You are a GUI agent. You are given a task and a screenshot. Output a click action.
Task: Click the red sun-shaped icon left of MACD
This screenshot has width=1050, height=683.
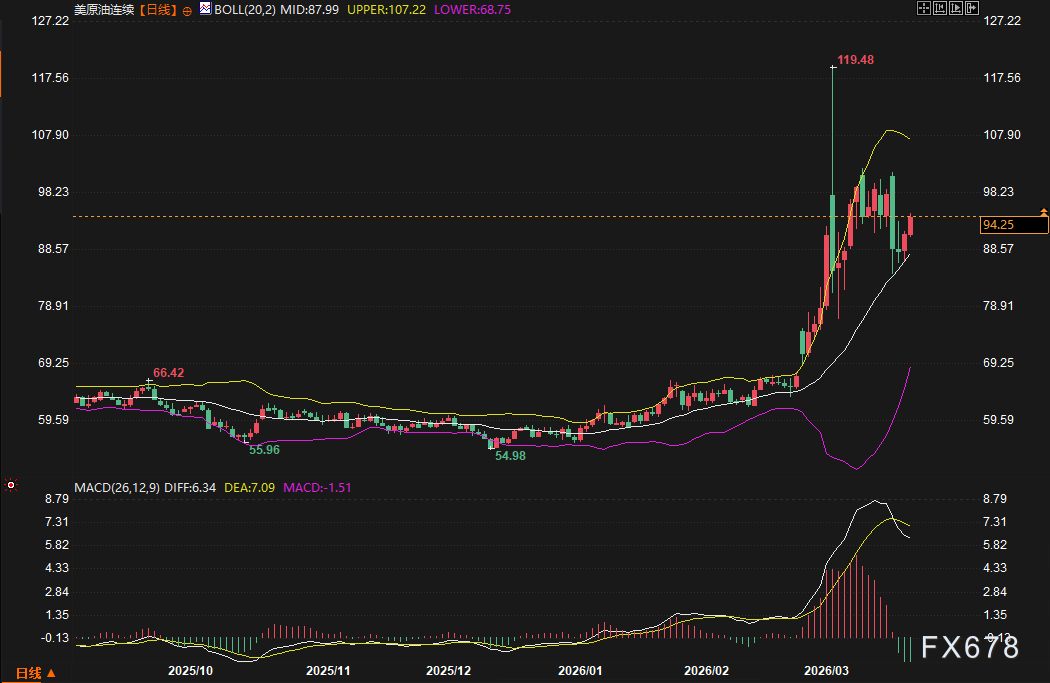(10, 487)
